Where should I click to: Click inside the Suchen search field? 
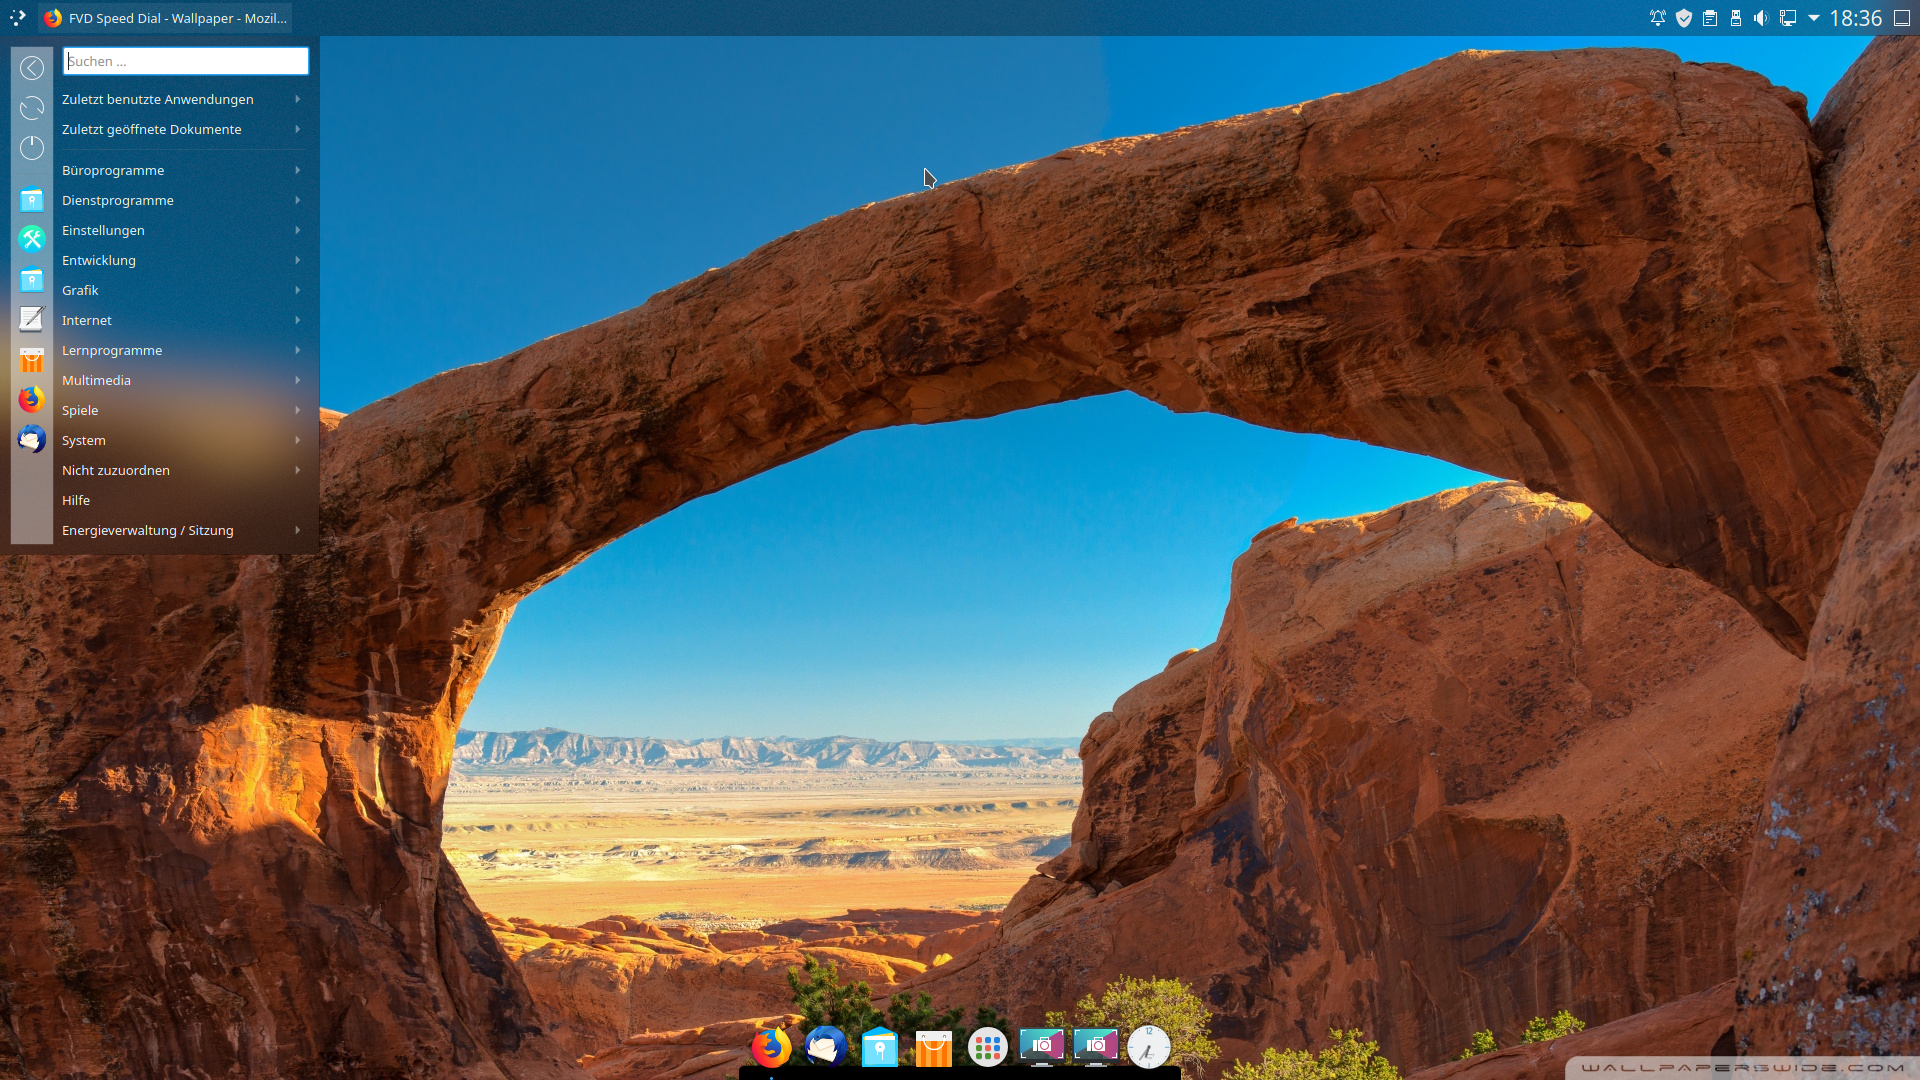tap(185, 61)
